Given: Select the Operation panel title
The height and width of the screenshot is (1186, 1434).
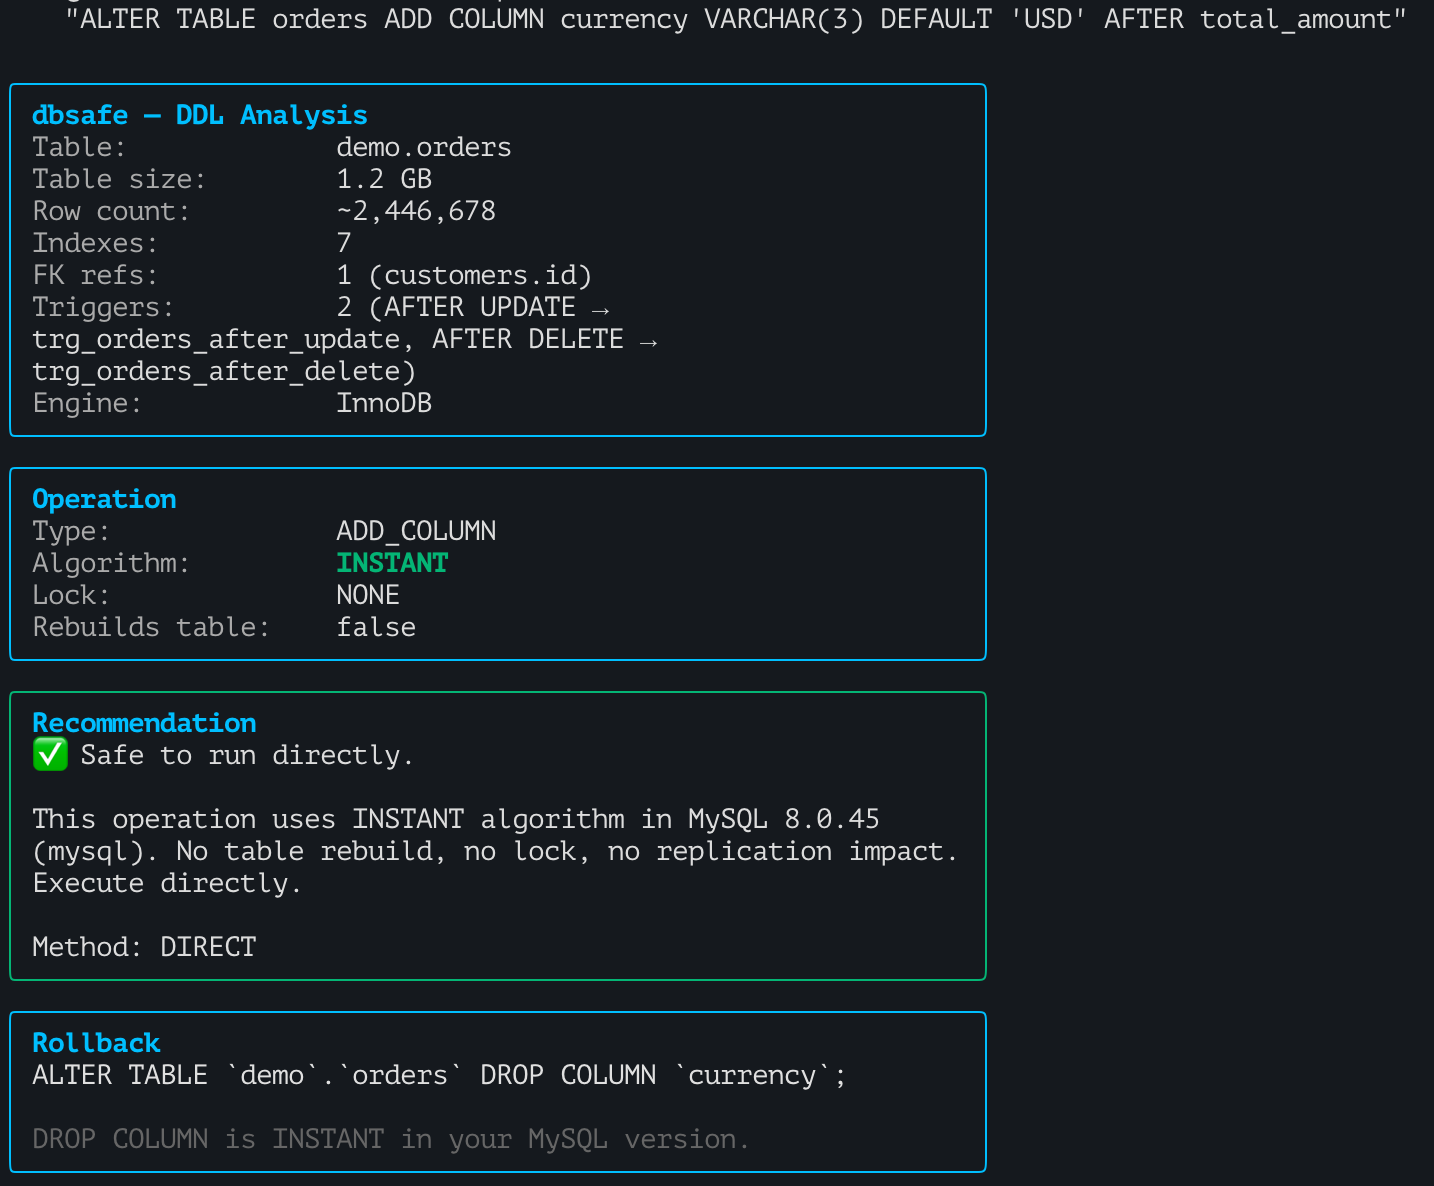Looking at the screenshot, I should point(104,499).
